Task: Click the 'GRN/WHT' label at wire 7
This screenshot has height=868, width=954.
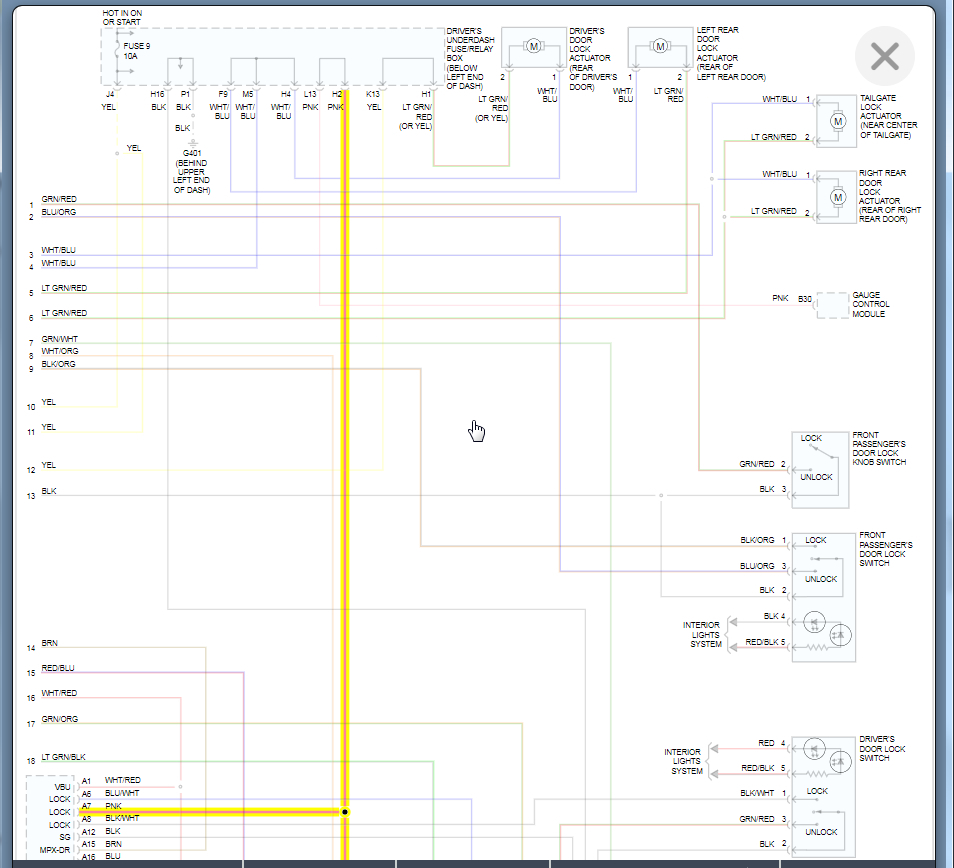Action: click(60, 339)
